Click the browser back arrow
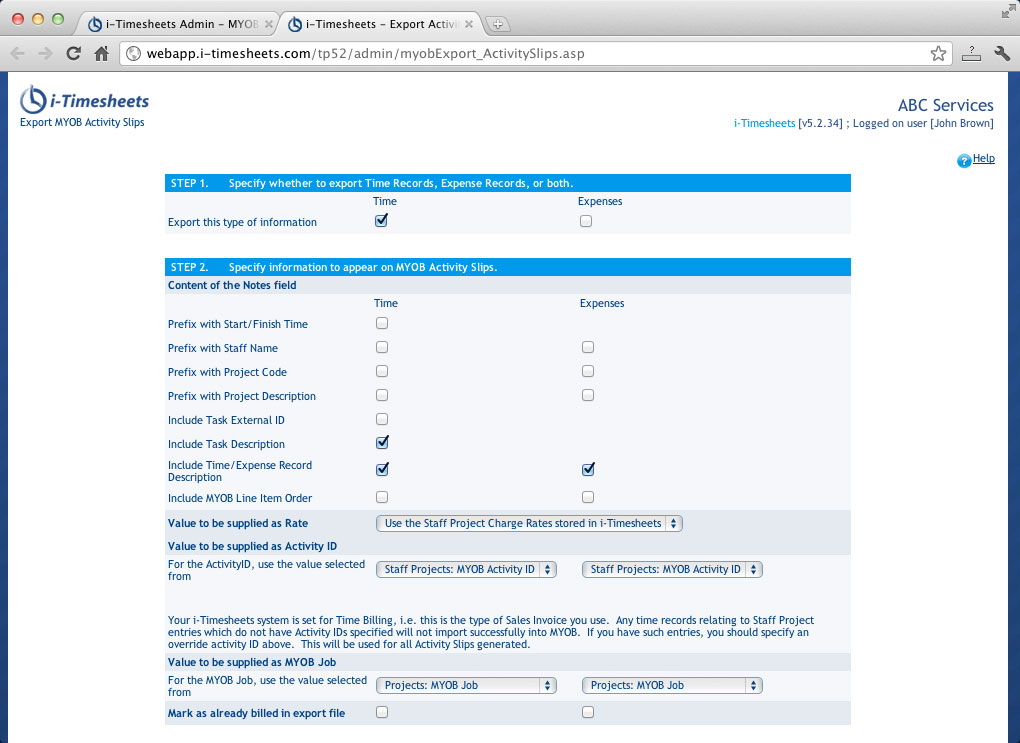 [x=18, y=53]
